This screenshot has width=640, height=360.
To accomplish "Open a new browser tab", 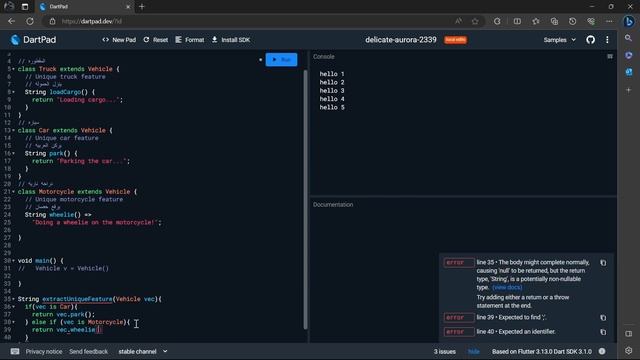I will point(142,7).
